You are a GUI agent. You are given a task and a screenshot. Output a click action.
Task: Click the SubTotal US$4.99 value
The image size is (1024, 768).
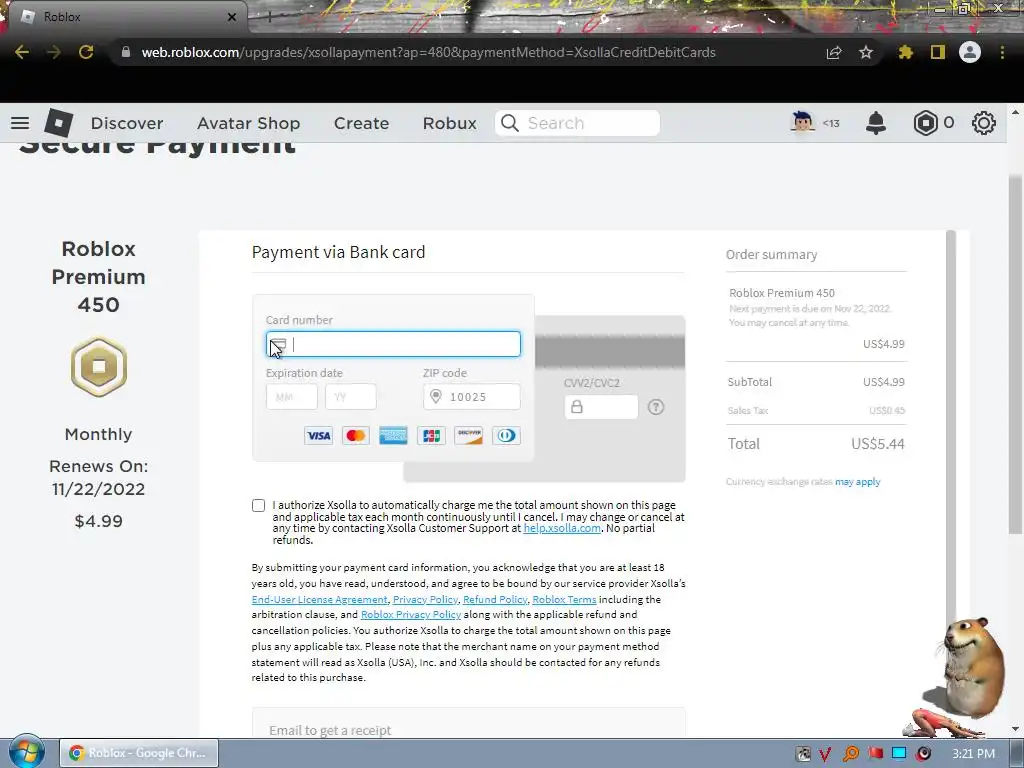pyautogui.click(x=884, y=382)
